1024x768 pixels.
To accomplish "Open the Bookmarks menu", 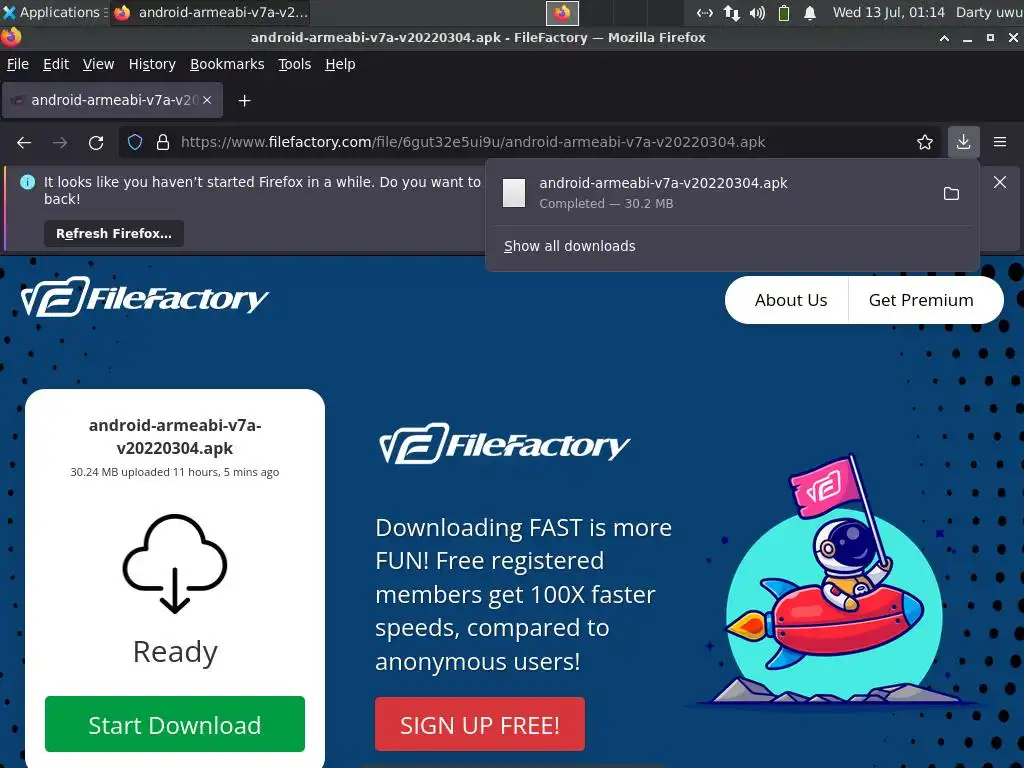I will click(227, 64).
